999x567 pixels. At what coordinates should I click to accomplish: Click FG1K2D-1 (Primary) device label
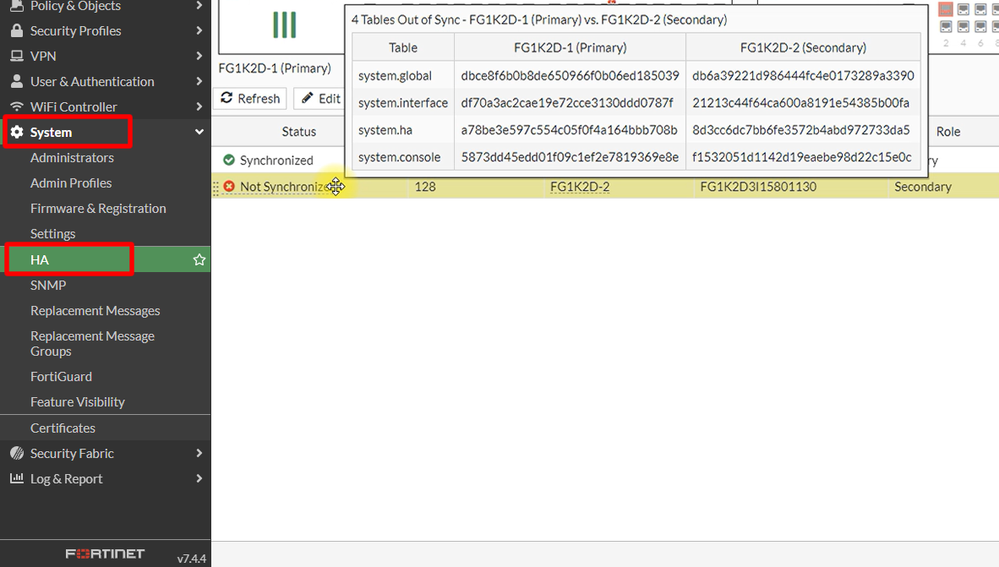(x=275, y=68)
